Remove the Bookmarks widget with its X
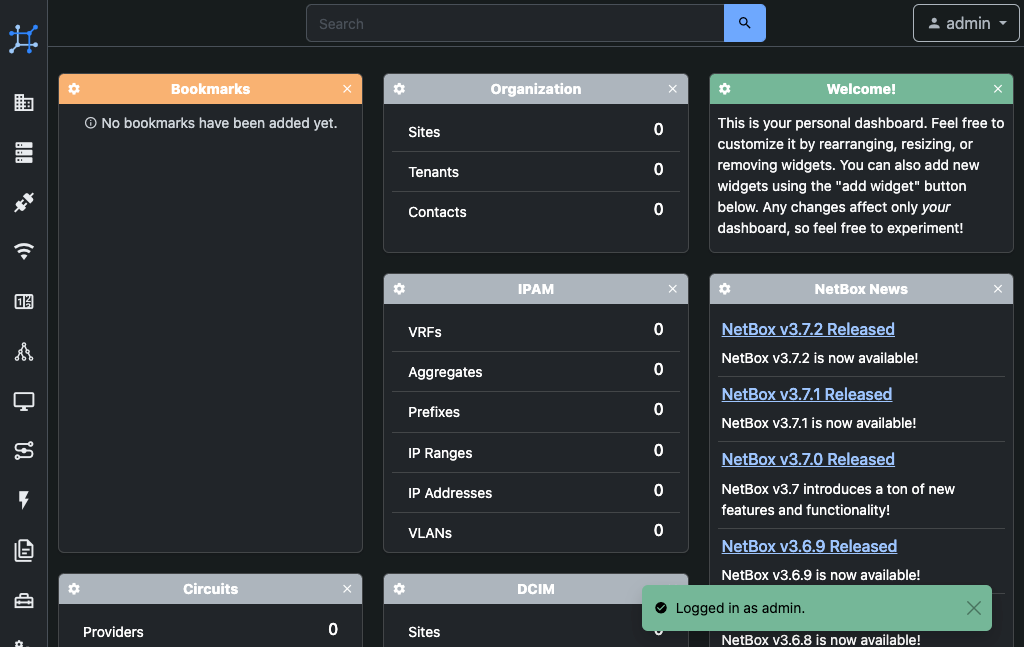 coord(347,89)
